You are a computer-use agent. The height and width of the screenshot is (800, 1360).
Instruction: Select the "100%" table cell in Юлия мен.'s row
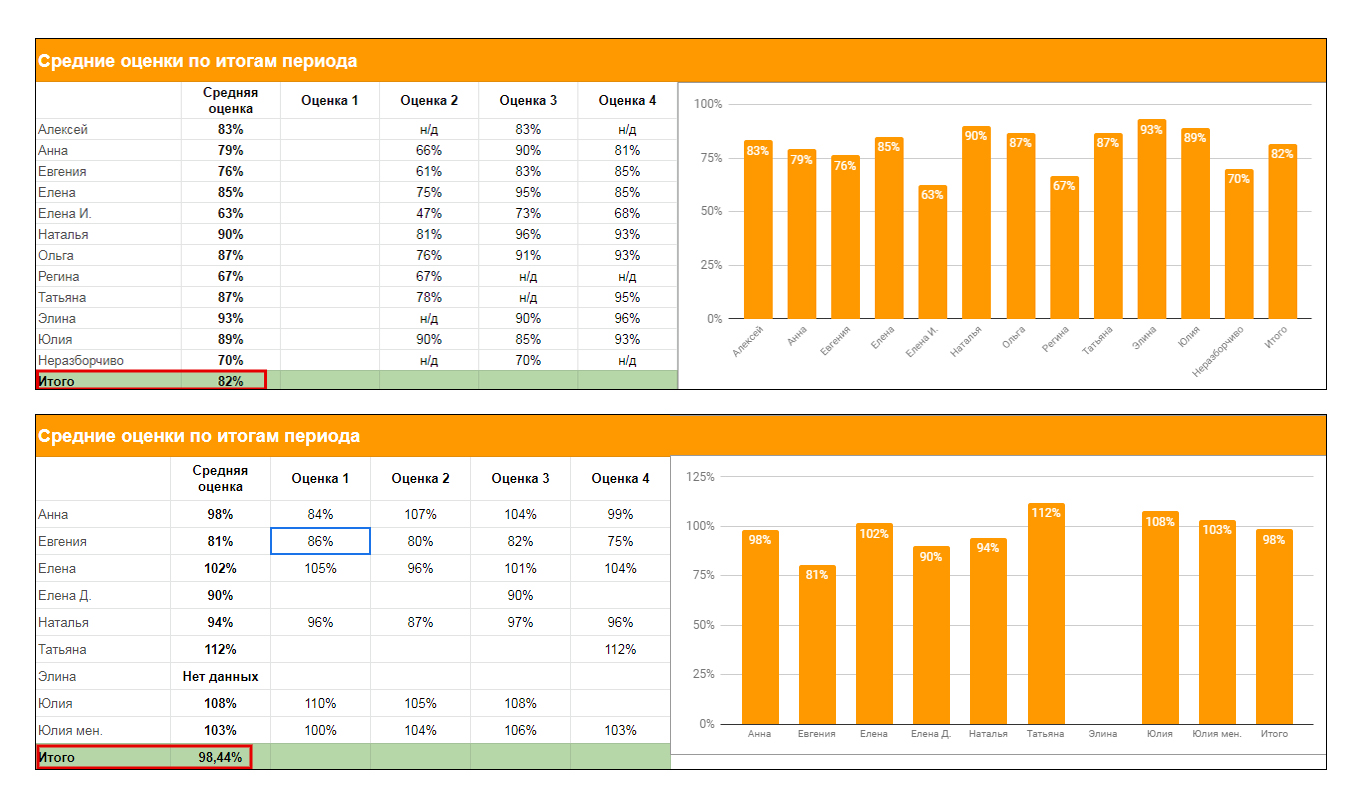coord(320,730)
